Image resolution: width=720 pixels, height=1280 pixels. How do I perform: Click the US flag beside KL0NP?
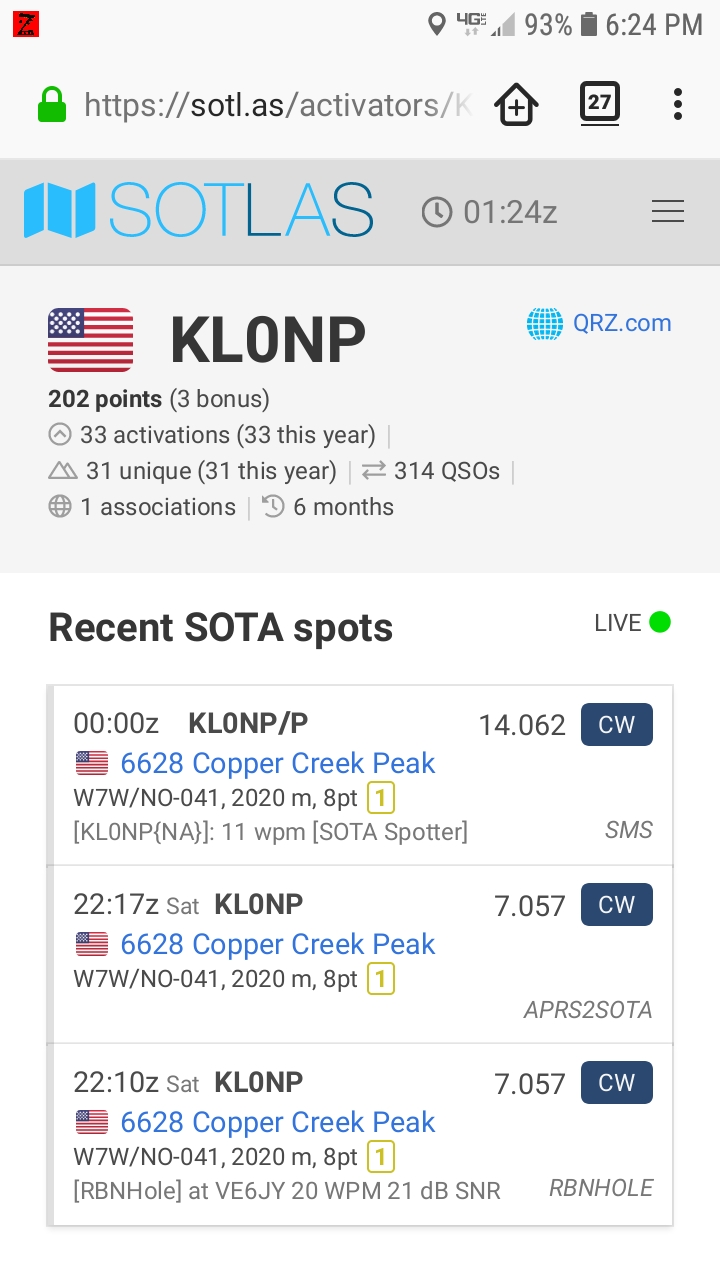91,340
